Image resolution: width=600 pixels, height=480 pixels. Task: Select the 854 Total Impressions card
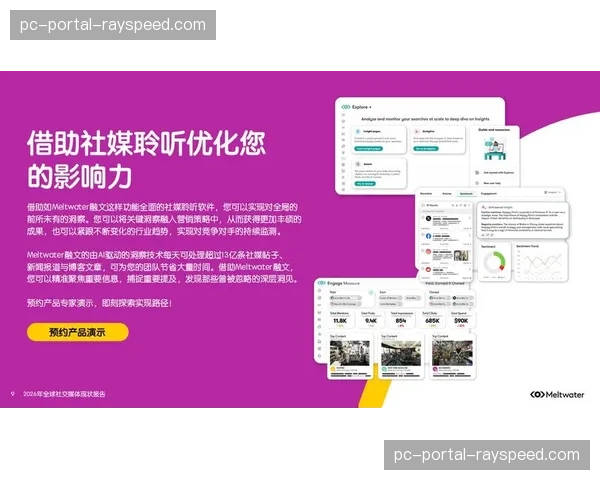pyautogui.click(x=401, y=319)
